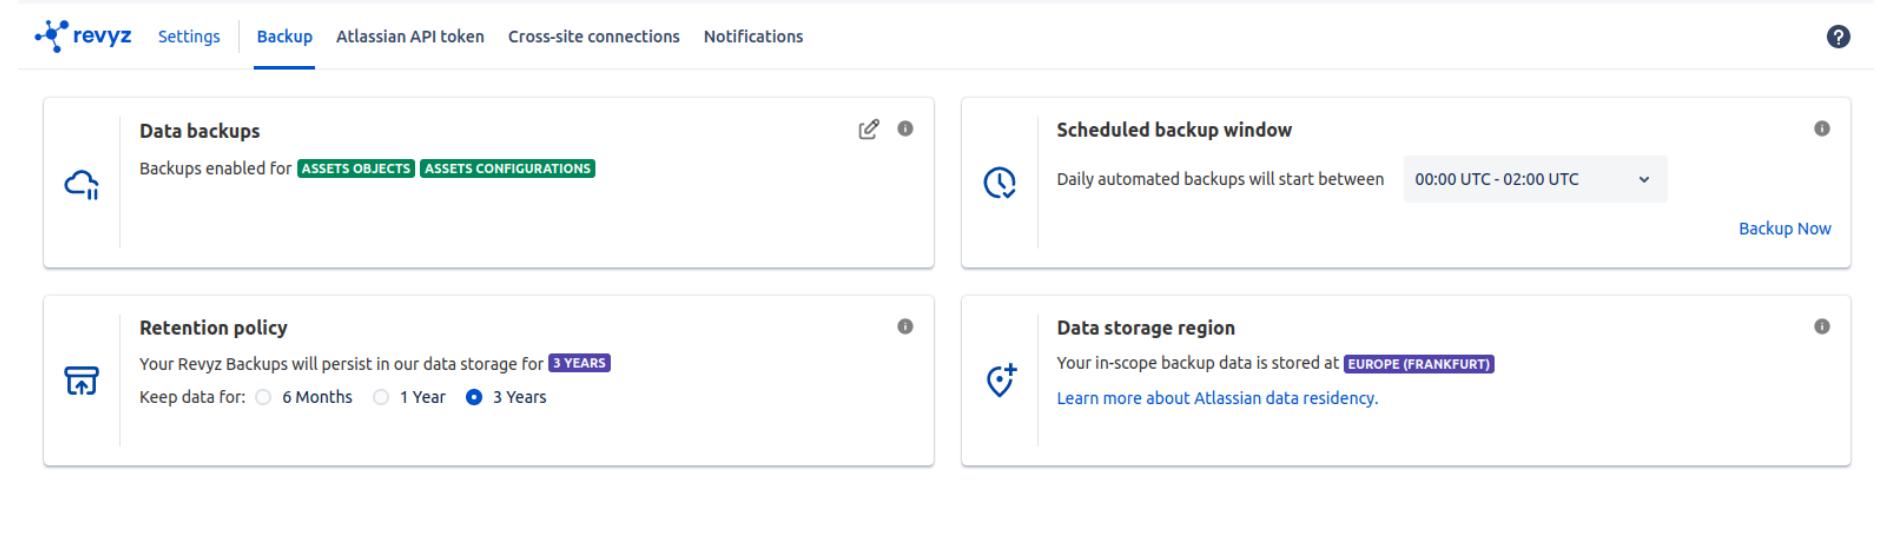This screenshot has height=551, width=1901.
Task: Open the Cross-site connections tab
Action: tap(593, 37)
